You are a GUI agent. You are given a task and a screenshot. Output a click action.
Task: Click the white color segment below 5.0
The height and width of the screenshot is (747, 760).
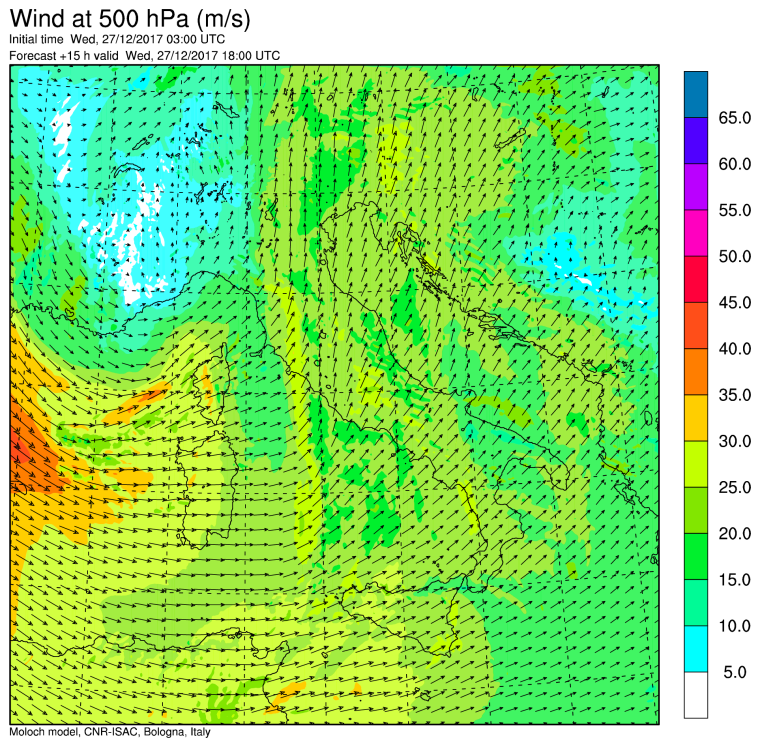click(696, 695)
